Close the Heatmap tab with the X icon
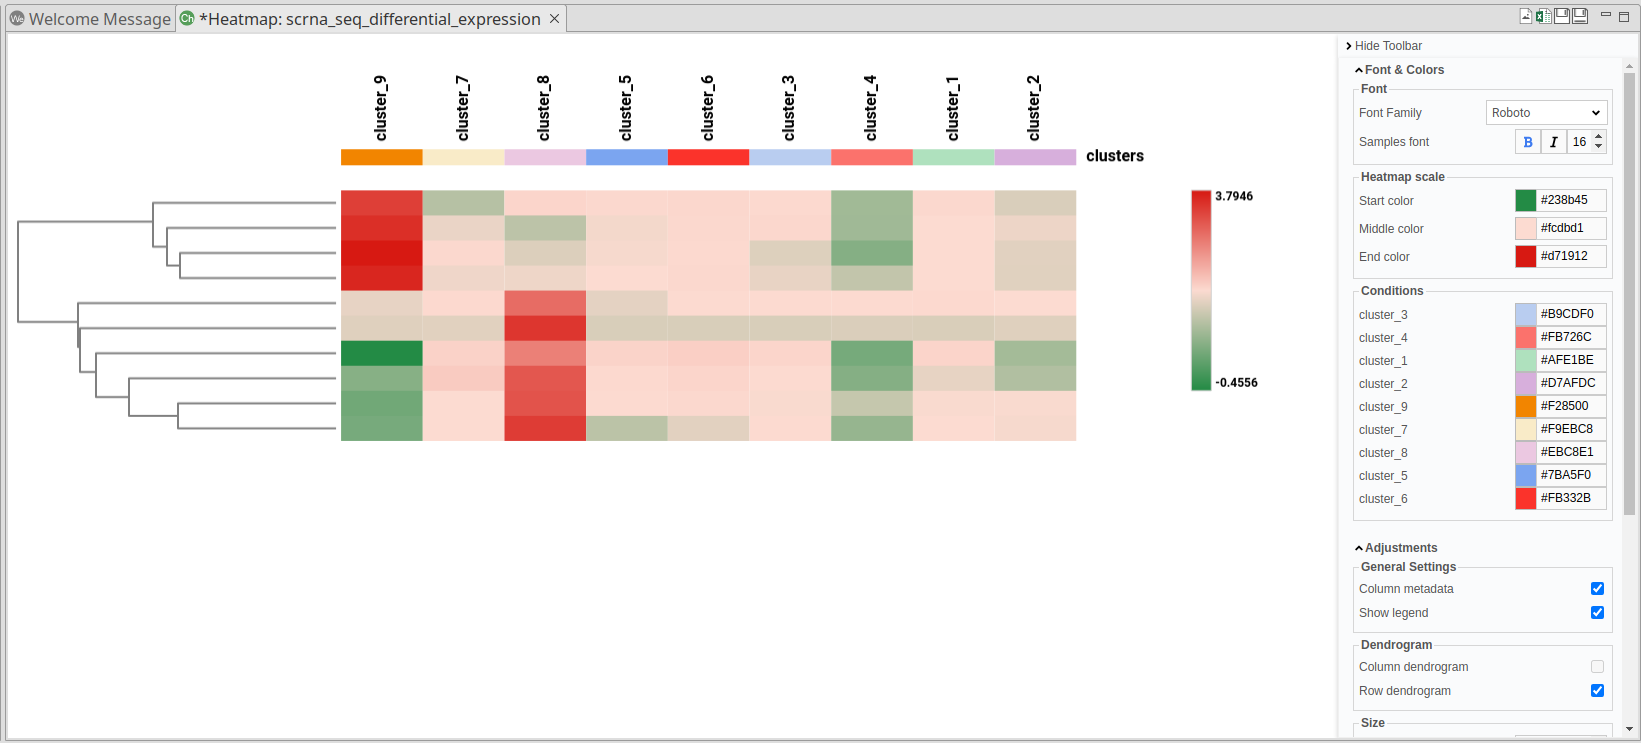 pos(554,19)
